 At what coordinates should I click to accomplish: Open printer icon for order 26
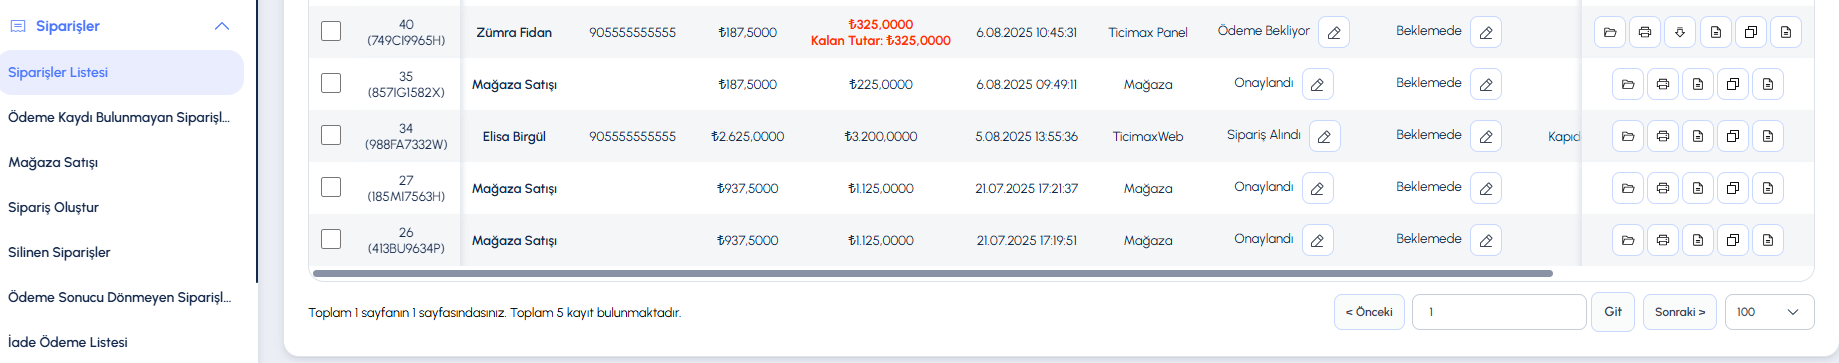coord(1663,241)
